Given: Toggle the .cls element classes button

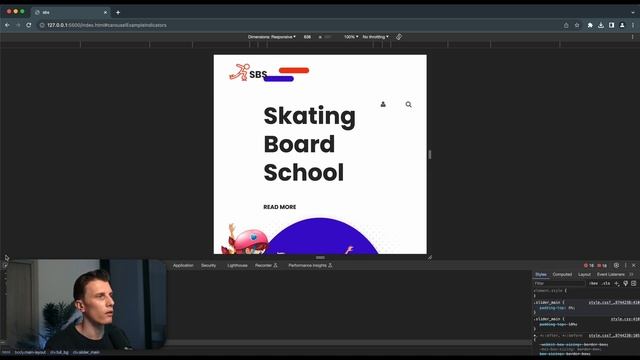Looking at the screenshot, I should pyautogui.click(x=606, y=283).
